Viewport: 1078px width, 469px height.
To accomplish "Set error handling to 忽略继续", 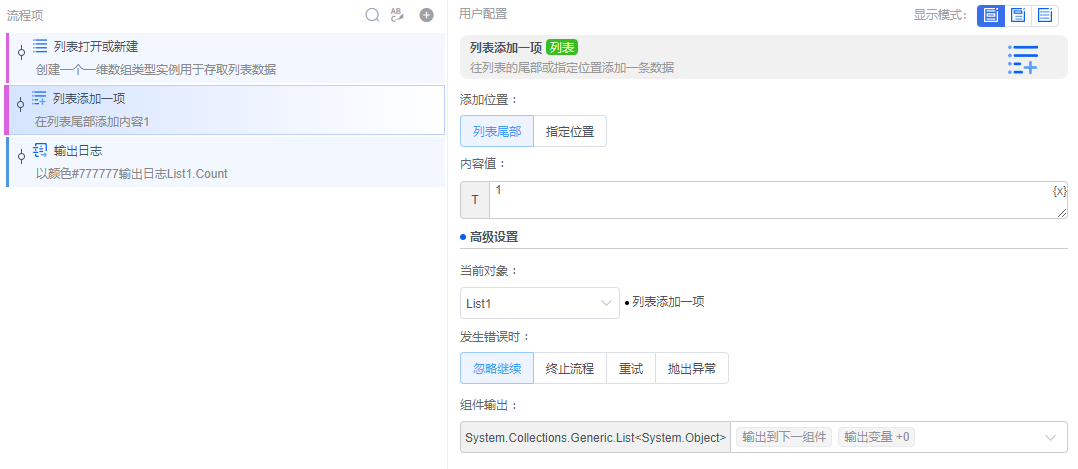I will point(497,369).
